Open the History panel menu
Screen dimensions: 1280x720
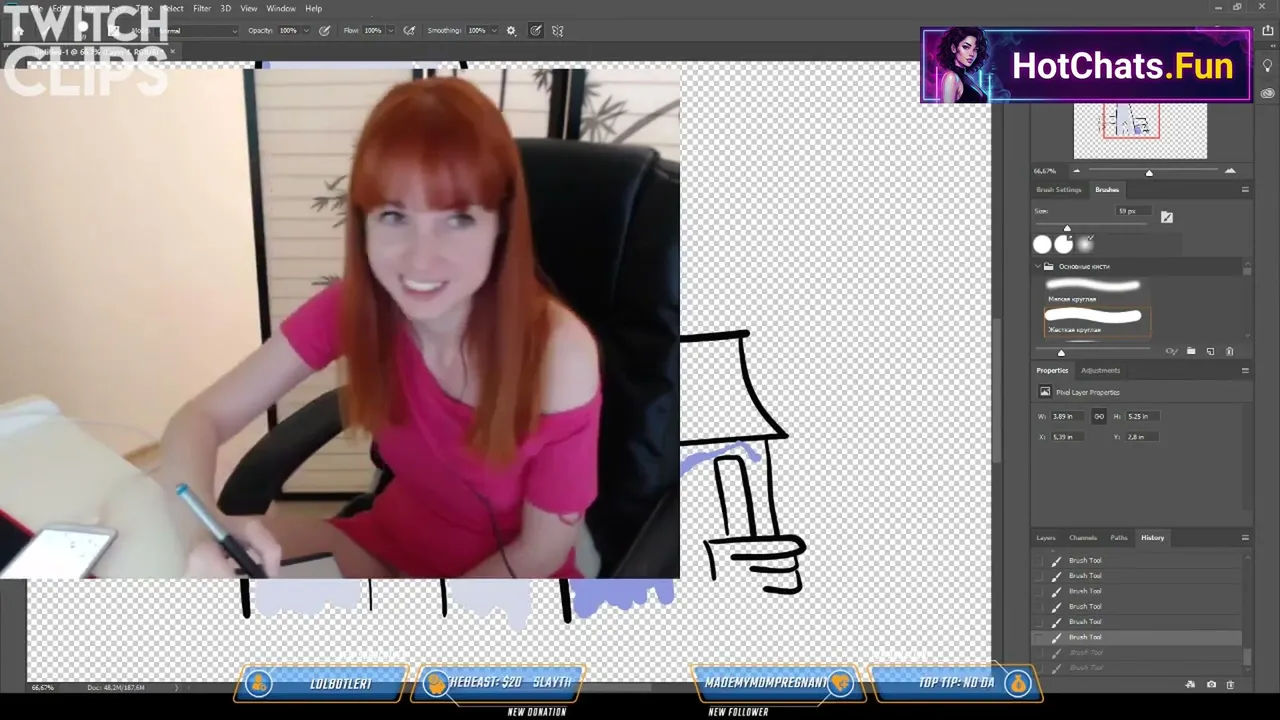click(x=1245, y=538)
